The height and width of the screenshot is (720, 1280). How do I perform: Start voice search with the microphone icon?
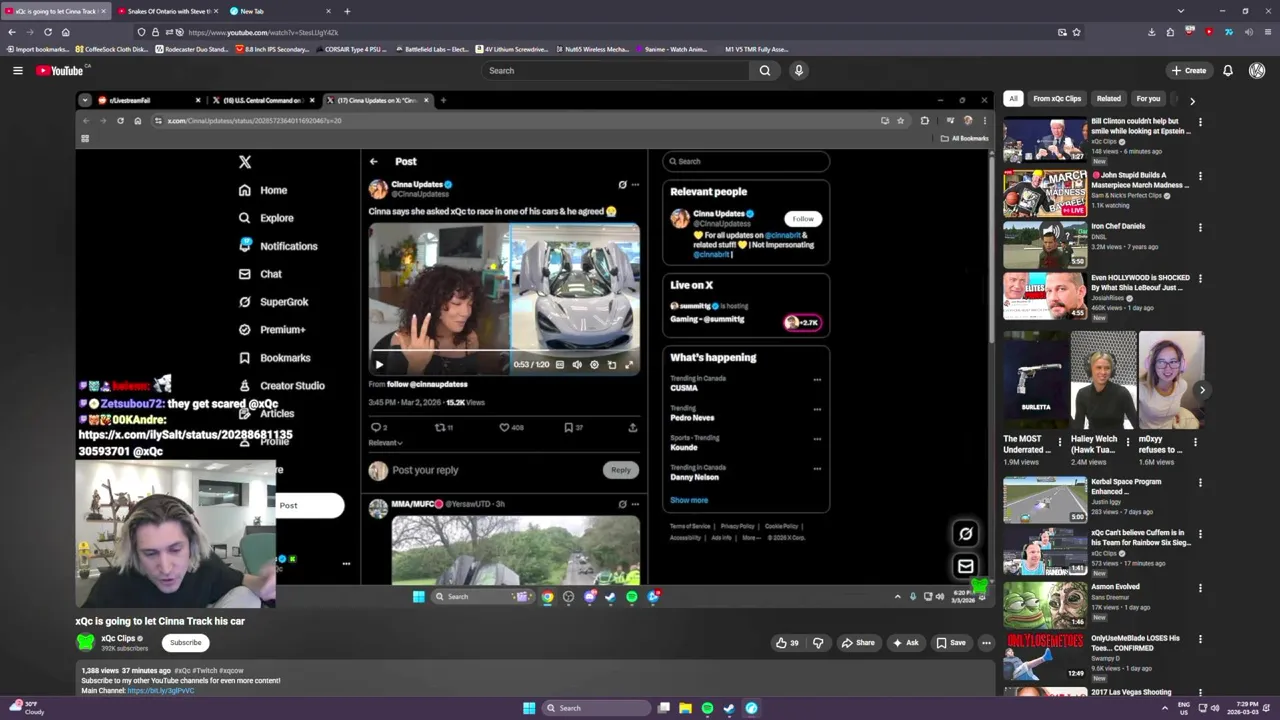click(x=798, y=70)
